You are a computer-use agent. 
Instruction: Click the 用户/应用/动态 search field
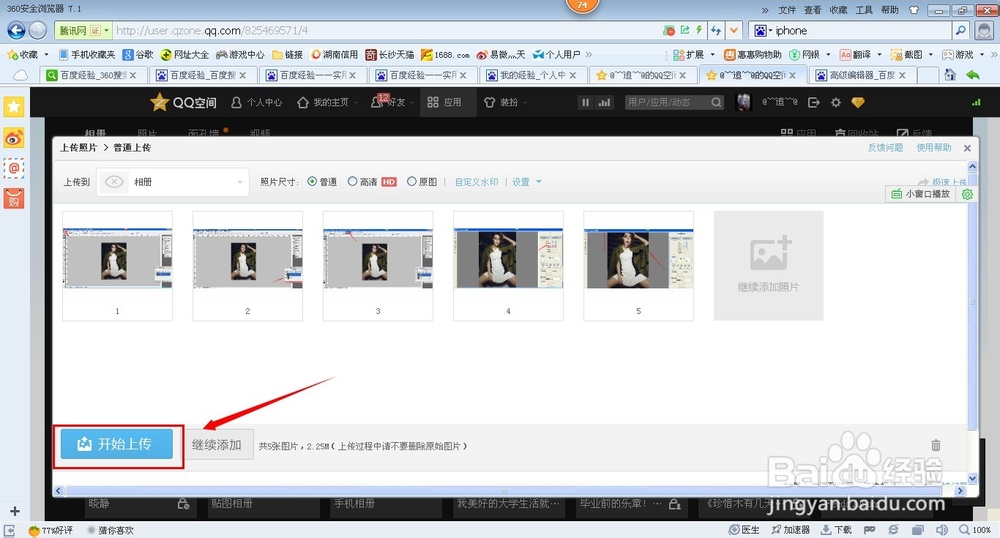pyautogui.click(x=667, y=102)
